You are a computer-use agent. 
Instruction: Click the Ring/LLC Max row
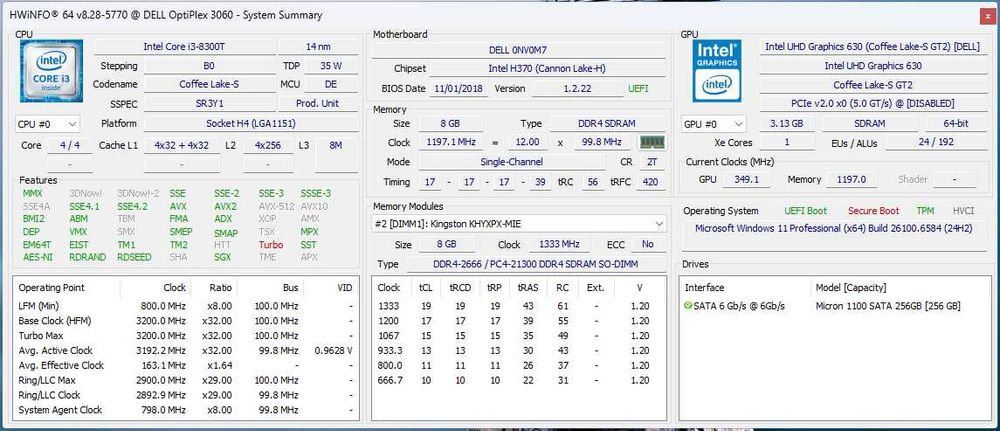186,380
